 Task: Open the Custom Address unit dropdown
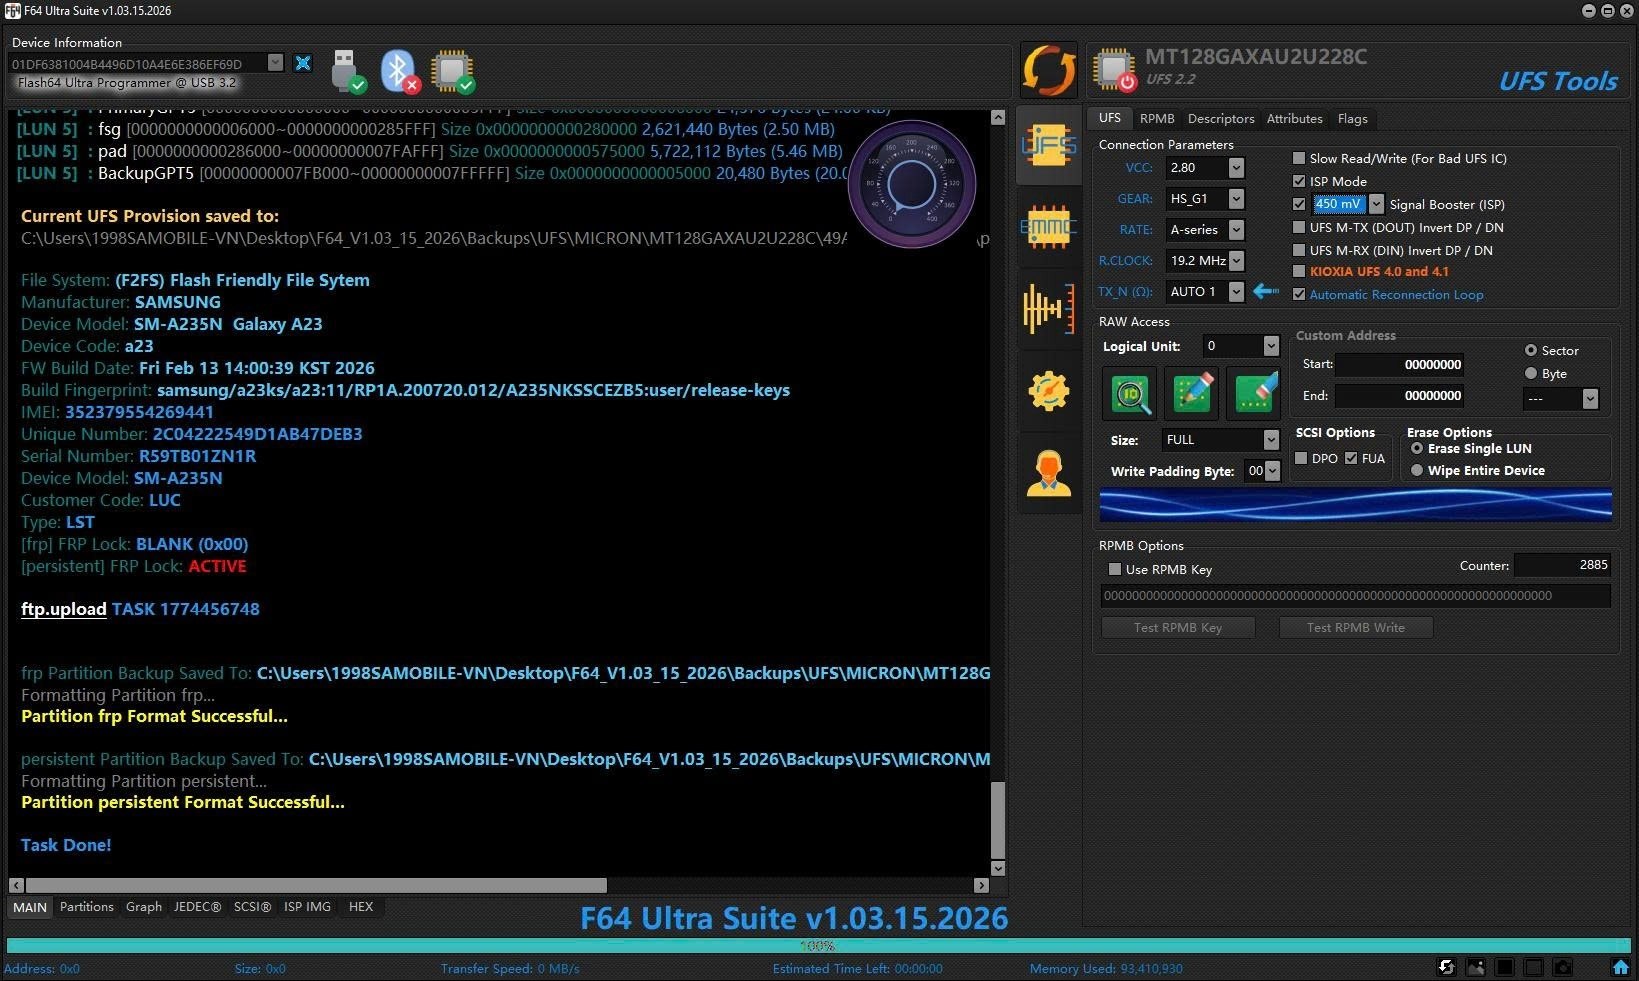click(1590, 398)
